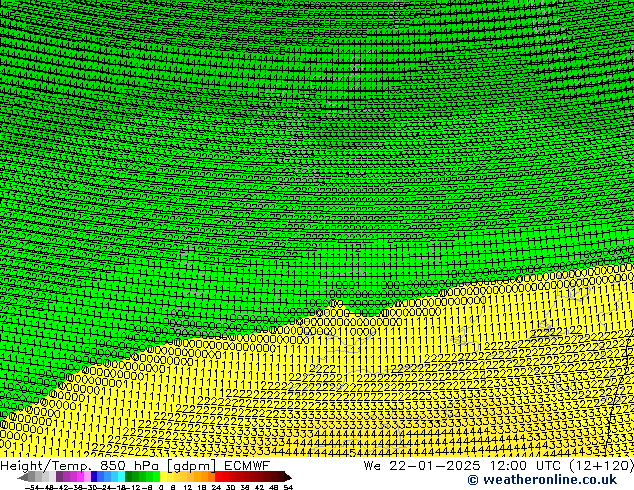Image resolution: width=634 pixels, height=490 pixels.
Task: Click the dark blue legend swatch at -30
Action: (94, 476)
